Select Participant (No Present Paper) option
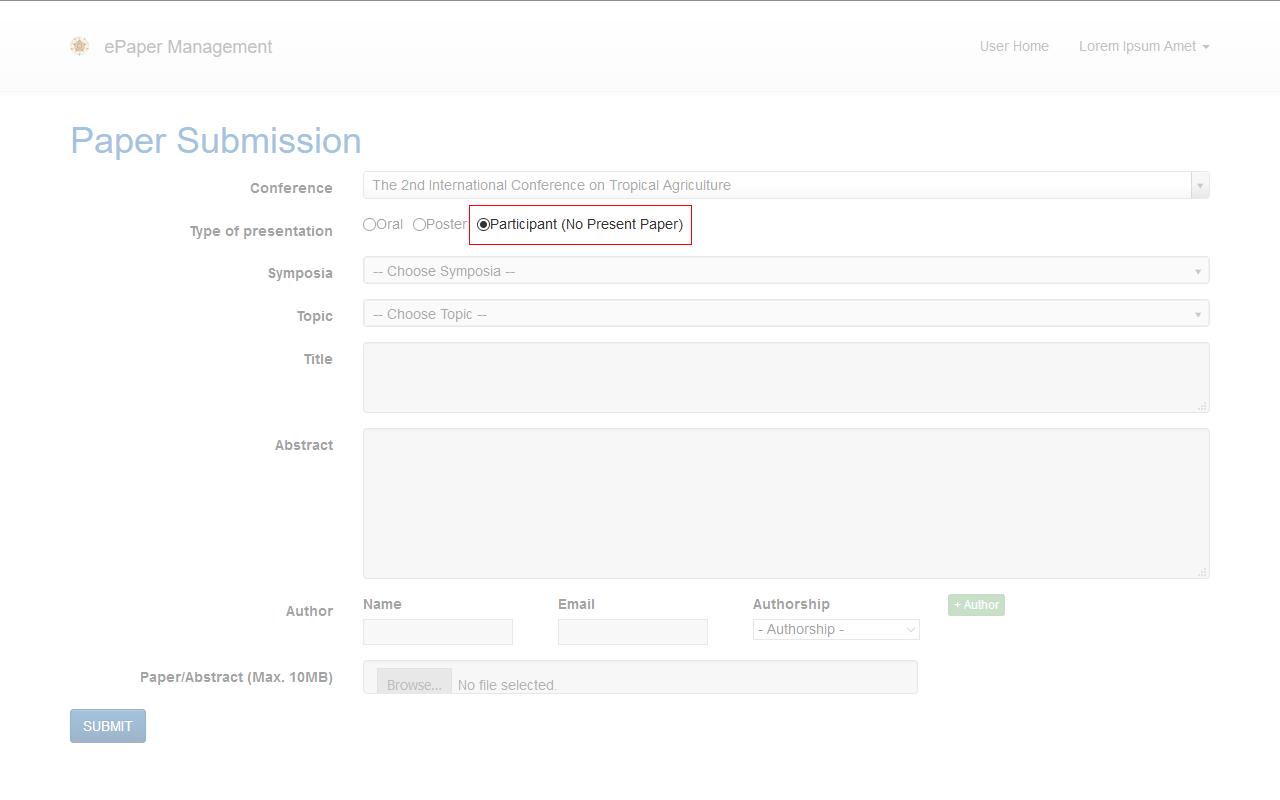This screenshot has height=800, width=1280. point(484,225)
